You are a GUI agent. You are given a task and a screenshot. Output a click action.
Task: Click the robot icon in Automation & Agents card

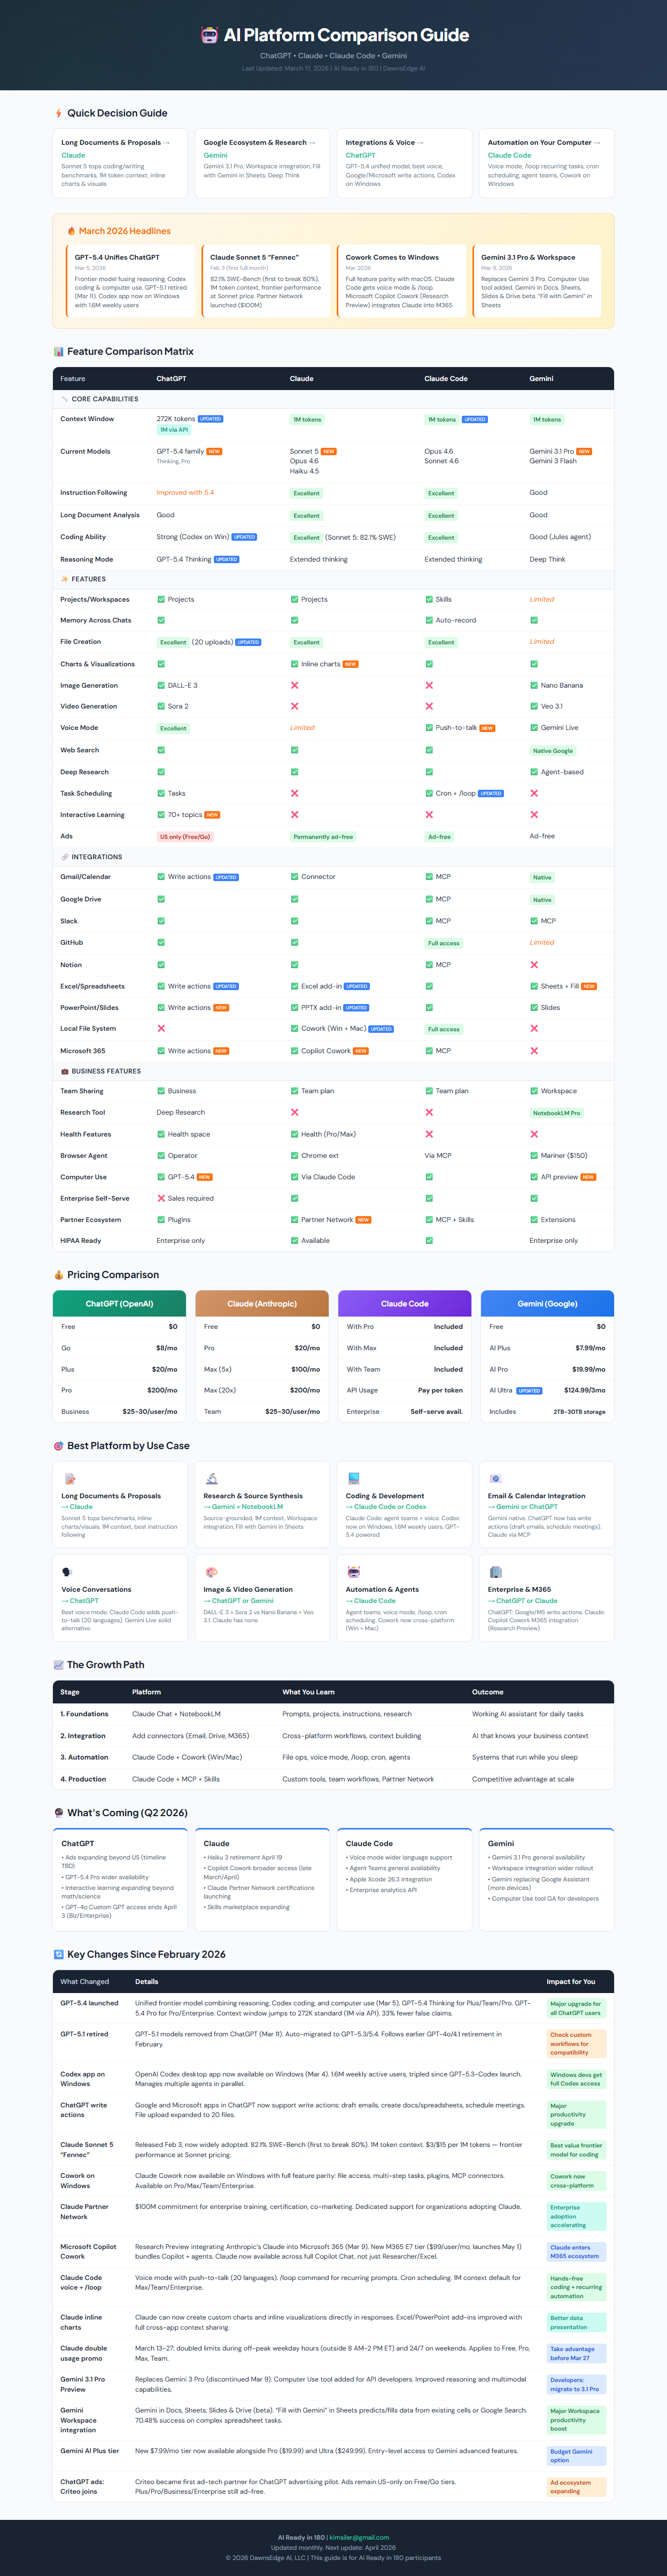click(x=353, y=1572)
